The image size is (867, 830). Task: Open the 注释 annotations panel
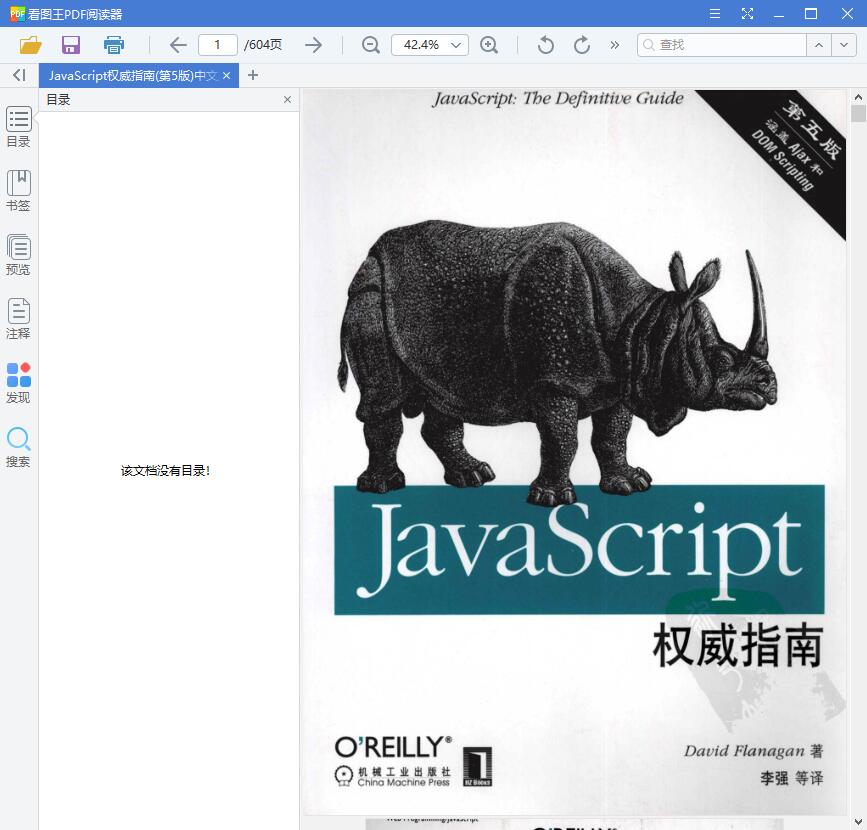pyautogui.click(x=18, y=319)
